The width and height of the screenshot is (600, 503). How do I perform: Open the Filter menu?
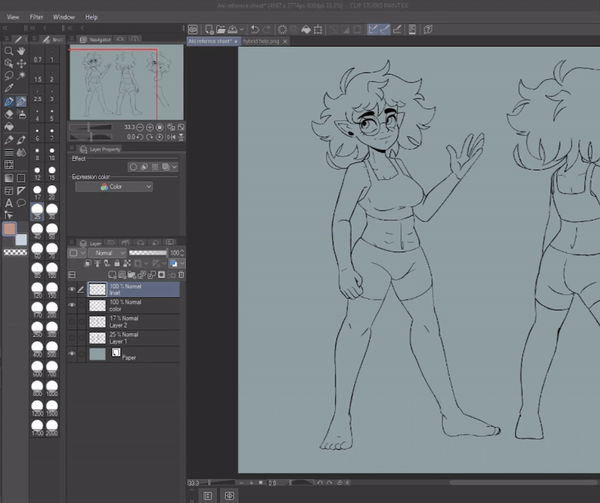tap(36, 17)
